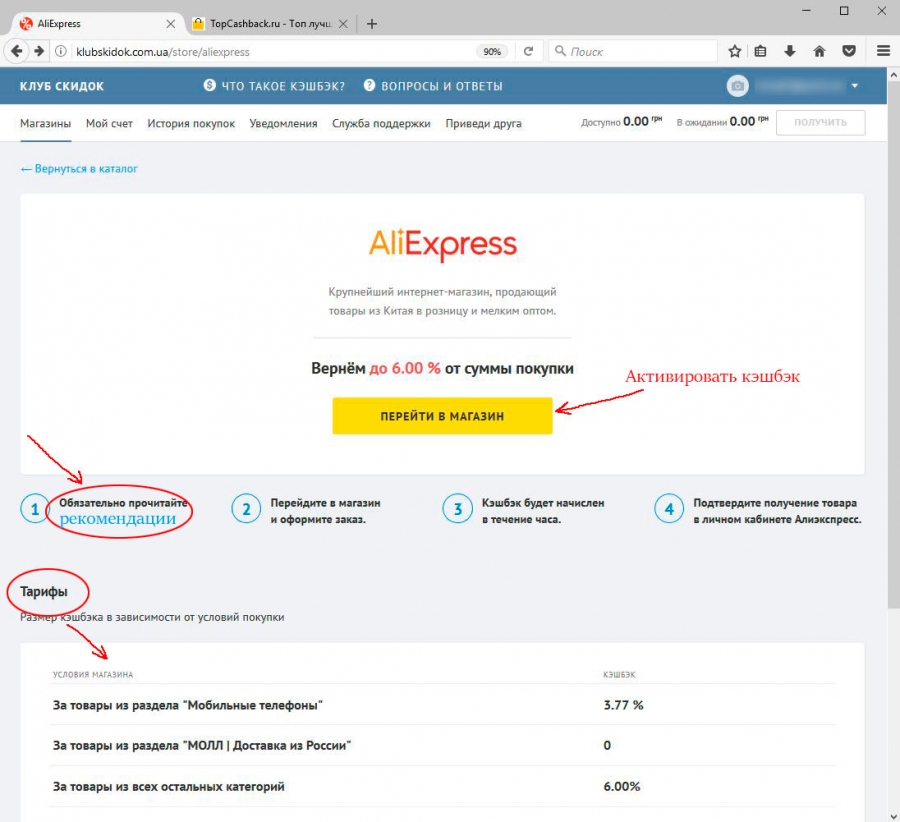The image size is (900, 822).
Task: Click the всех остальных категорий row text
Action: point(169,786)
